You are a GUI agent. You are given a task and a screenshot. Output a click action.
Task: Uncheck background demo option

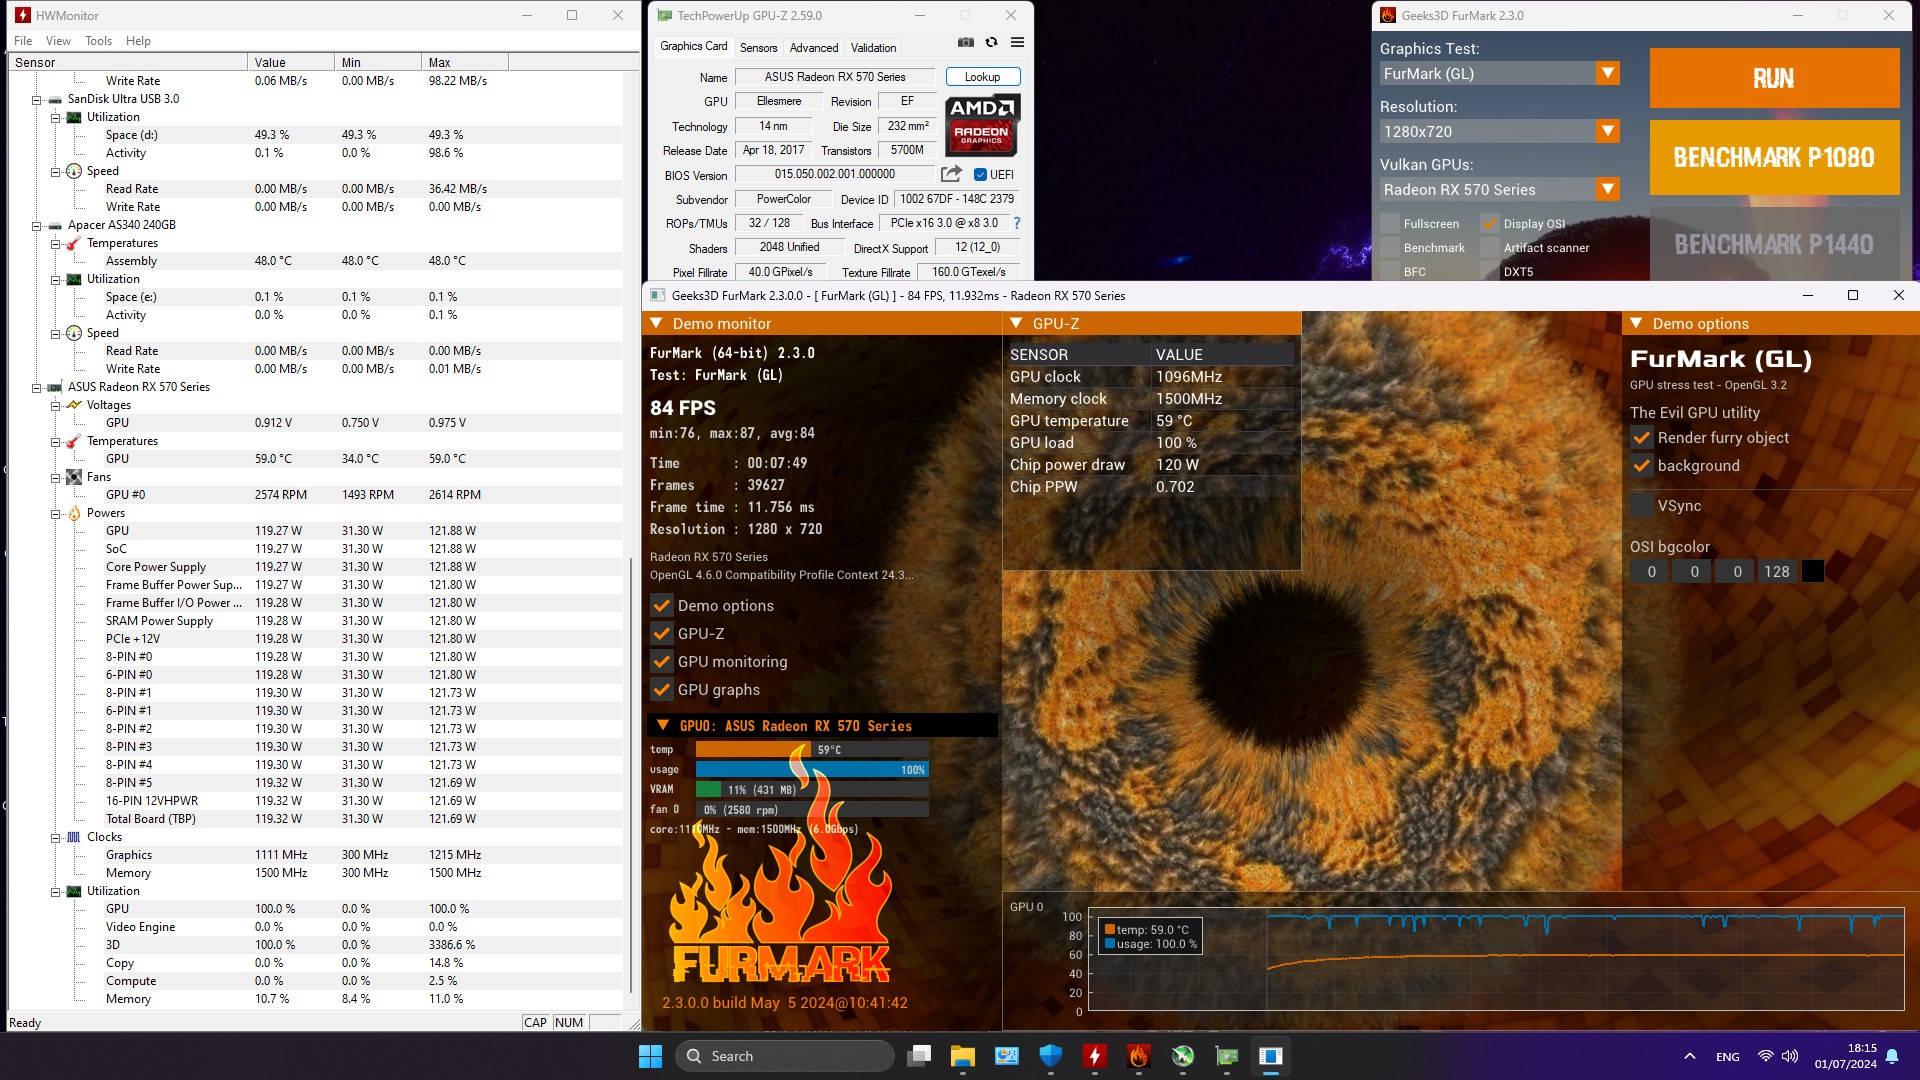1641,465
